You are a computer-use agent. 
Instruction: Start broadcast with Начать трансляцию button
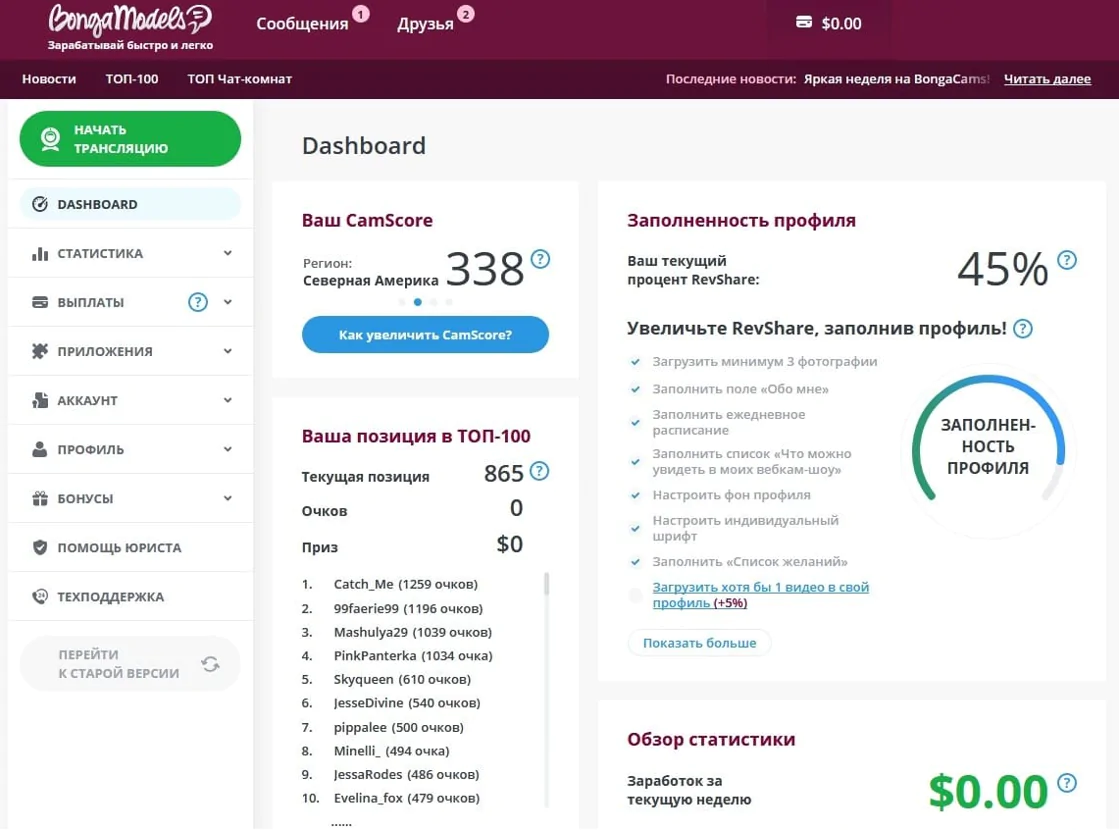coord(131,138)
